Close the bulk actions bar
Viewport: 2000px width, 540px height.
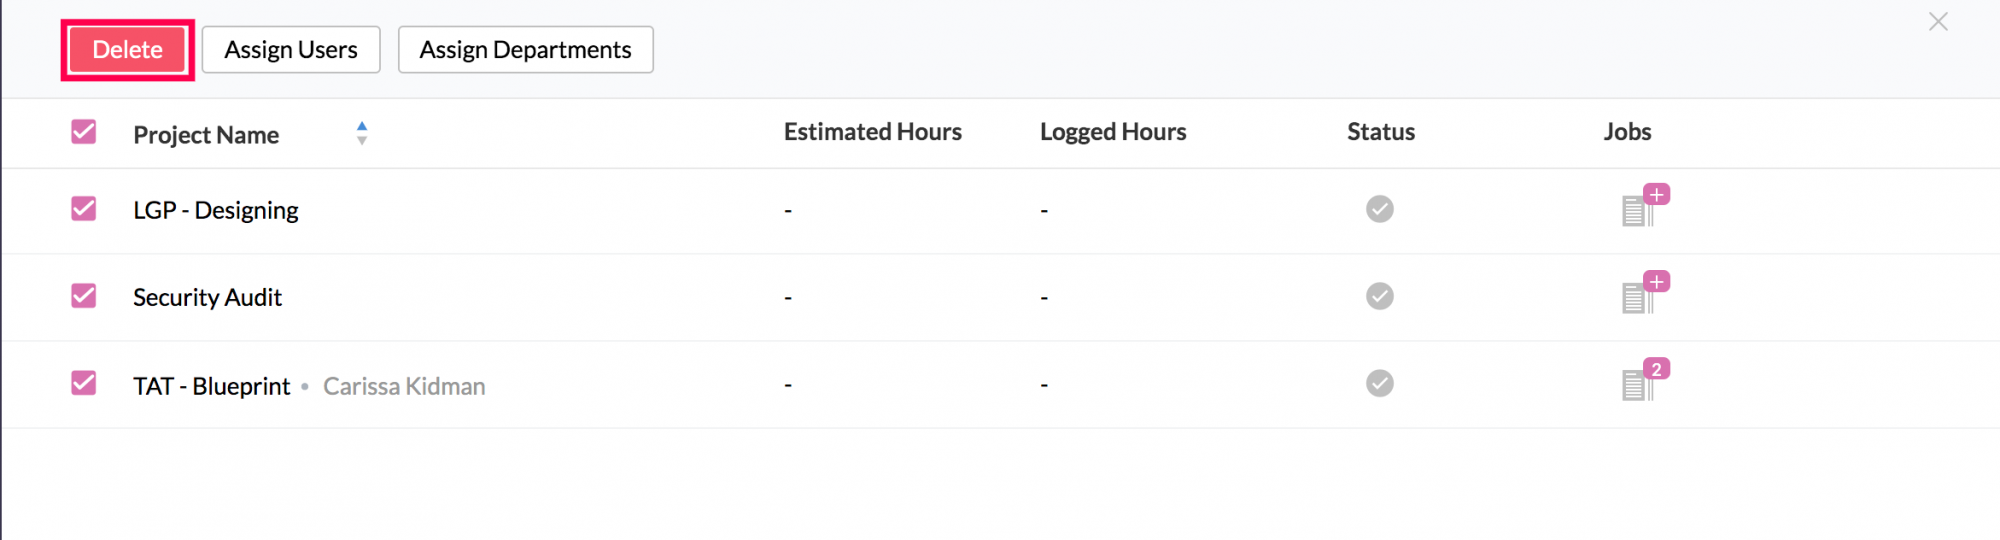[1938, 22]
